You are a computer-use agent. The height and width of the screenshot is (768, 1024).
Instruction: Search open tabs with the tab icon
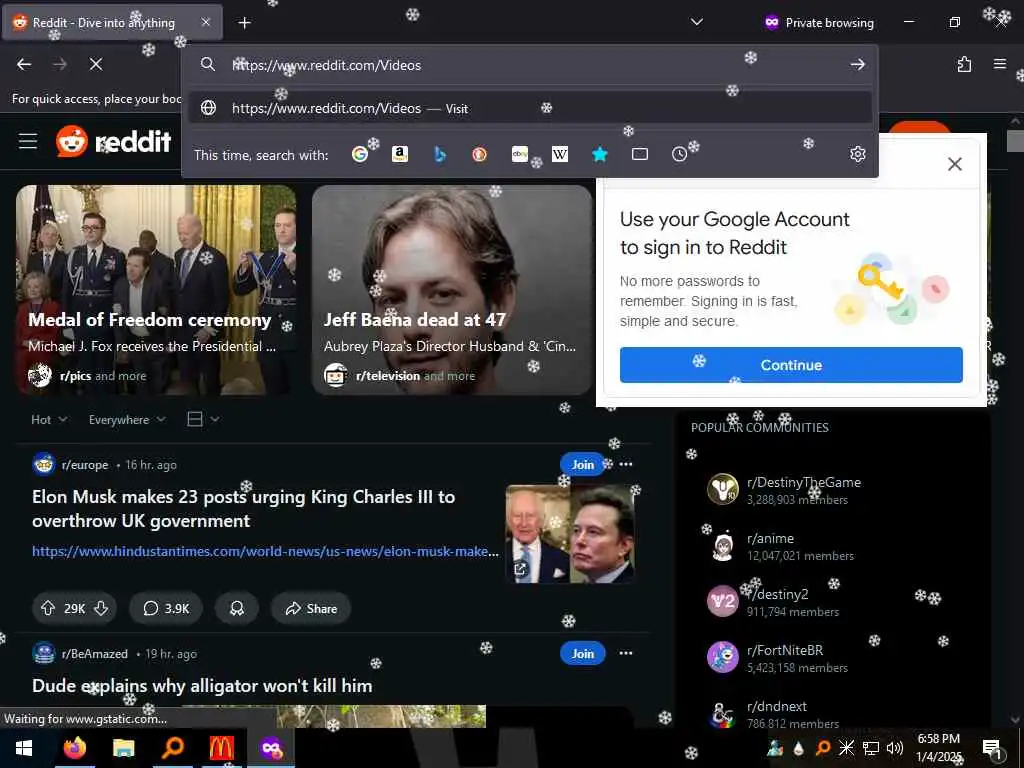pyautogui.click(x=640, y=154)
